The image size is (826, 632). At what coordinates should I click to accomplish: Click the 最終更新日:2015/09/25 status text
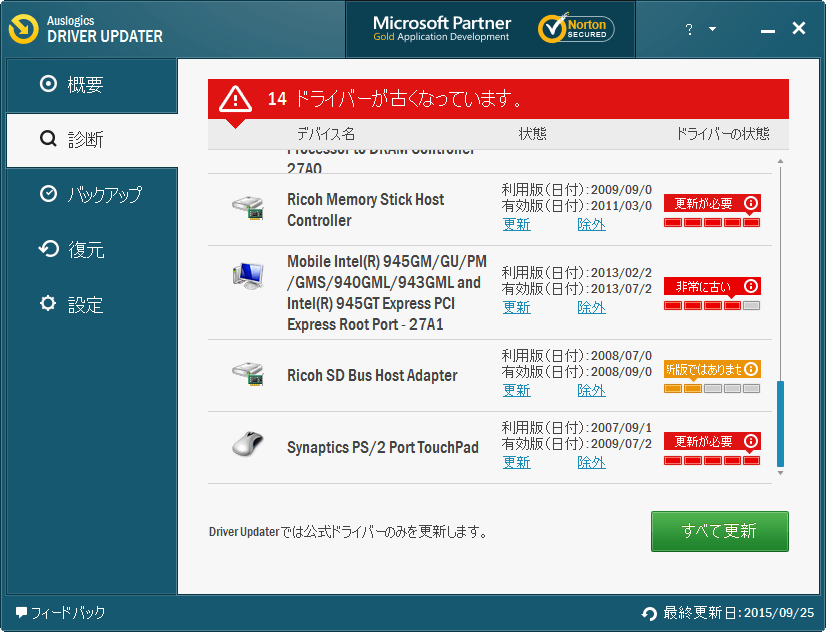[x=739, y=613]
